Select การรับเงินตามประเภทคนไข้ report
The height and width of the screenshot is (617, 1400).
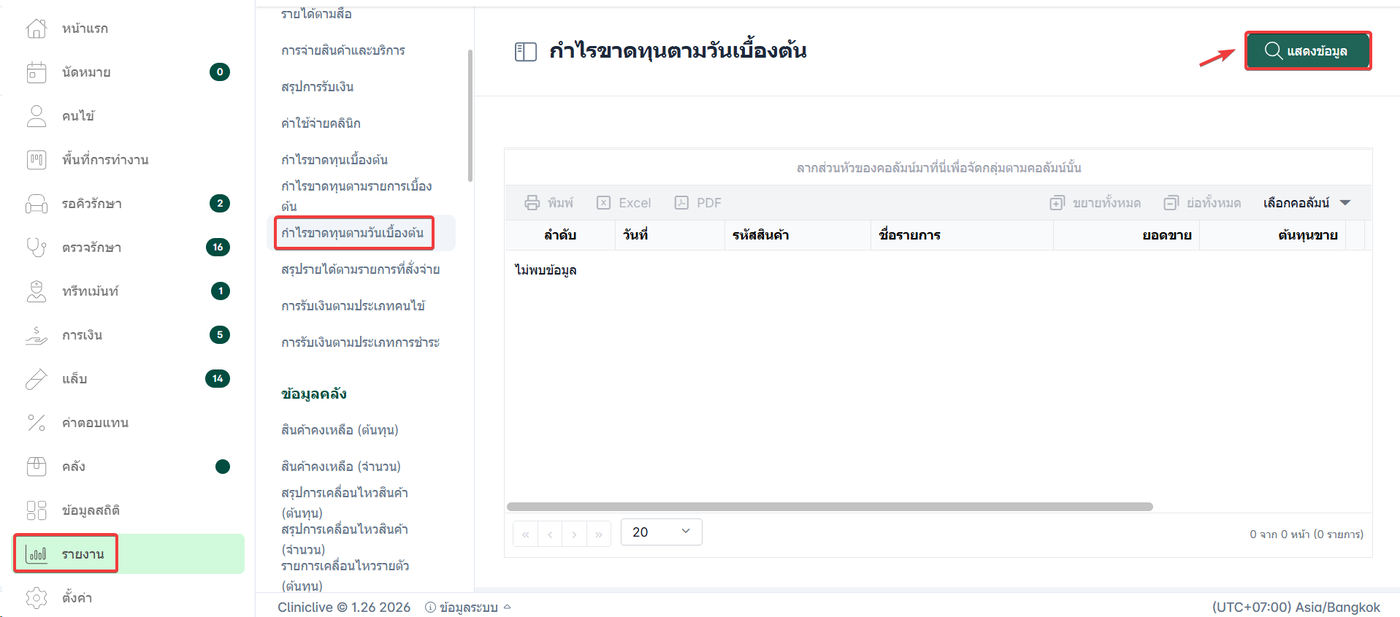click(x=354, y=306)
